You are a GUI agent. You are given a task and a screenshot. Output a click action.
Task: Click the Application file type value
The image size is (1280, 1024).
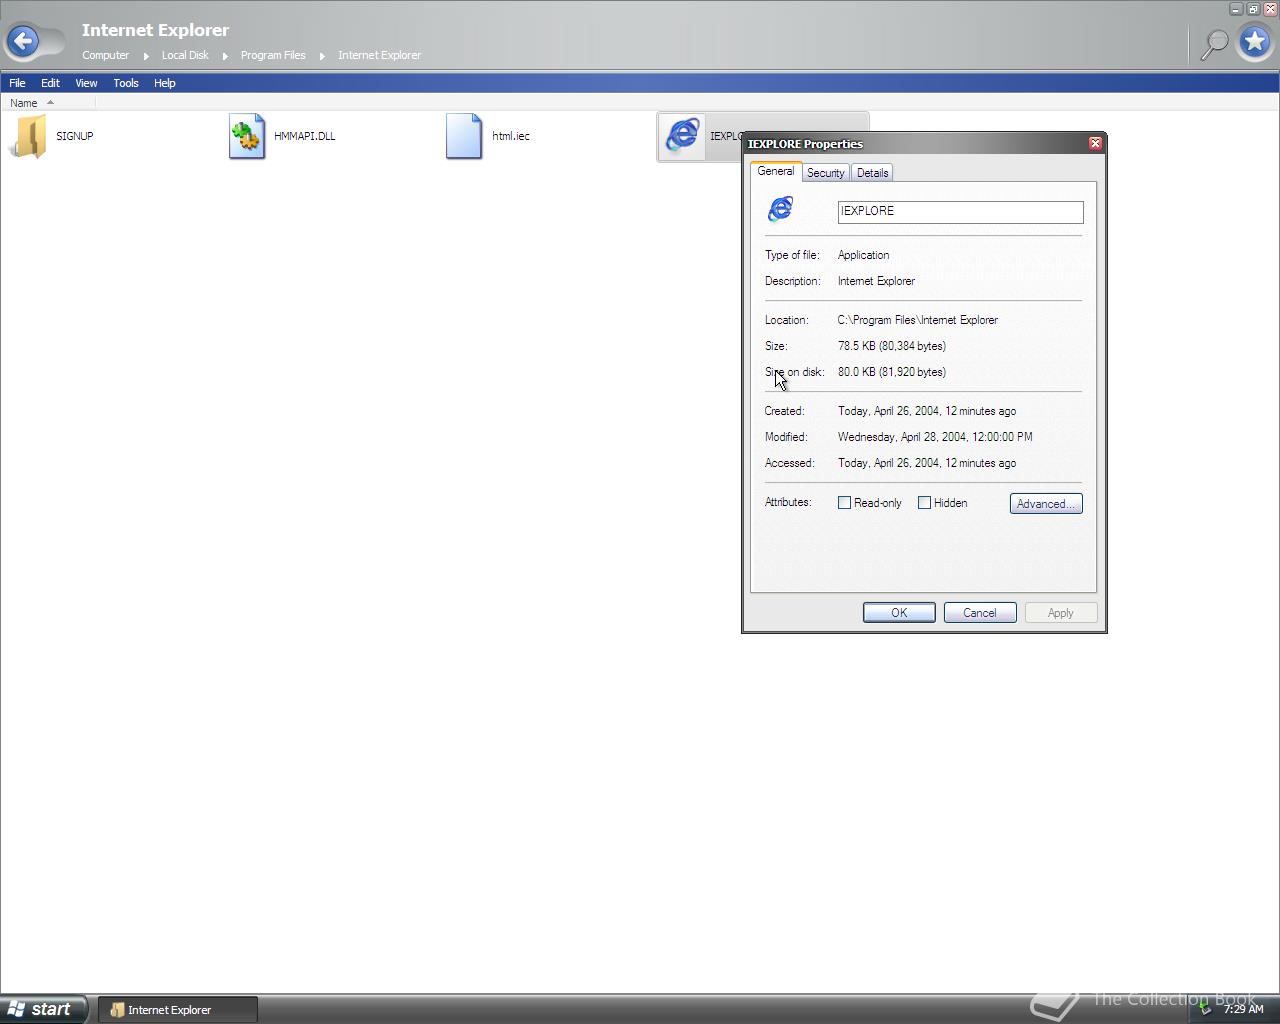pyautogui.click(x=863, y=255)
